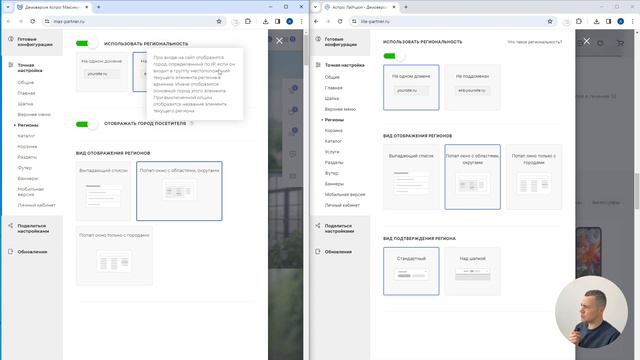Choose 'Попап окно с областями, округами' in left window

[179, 191]
